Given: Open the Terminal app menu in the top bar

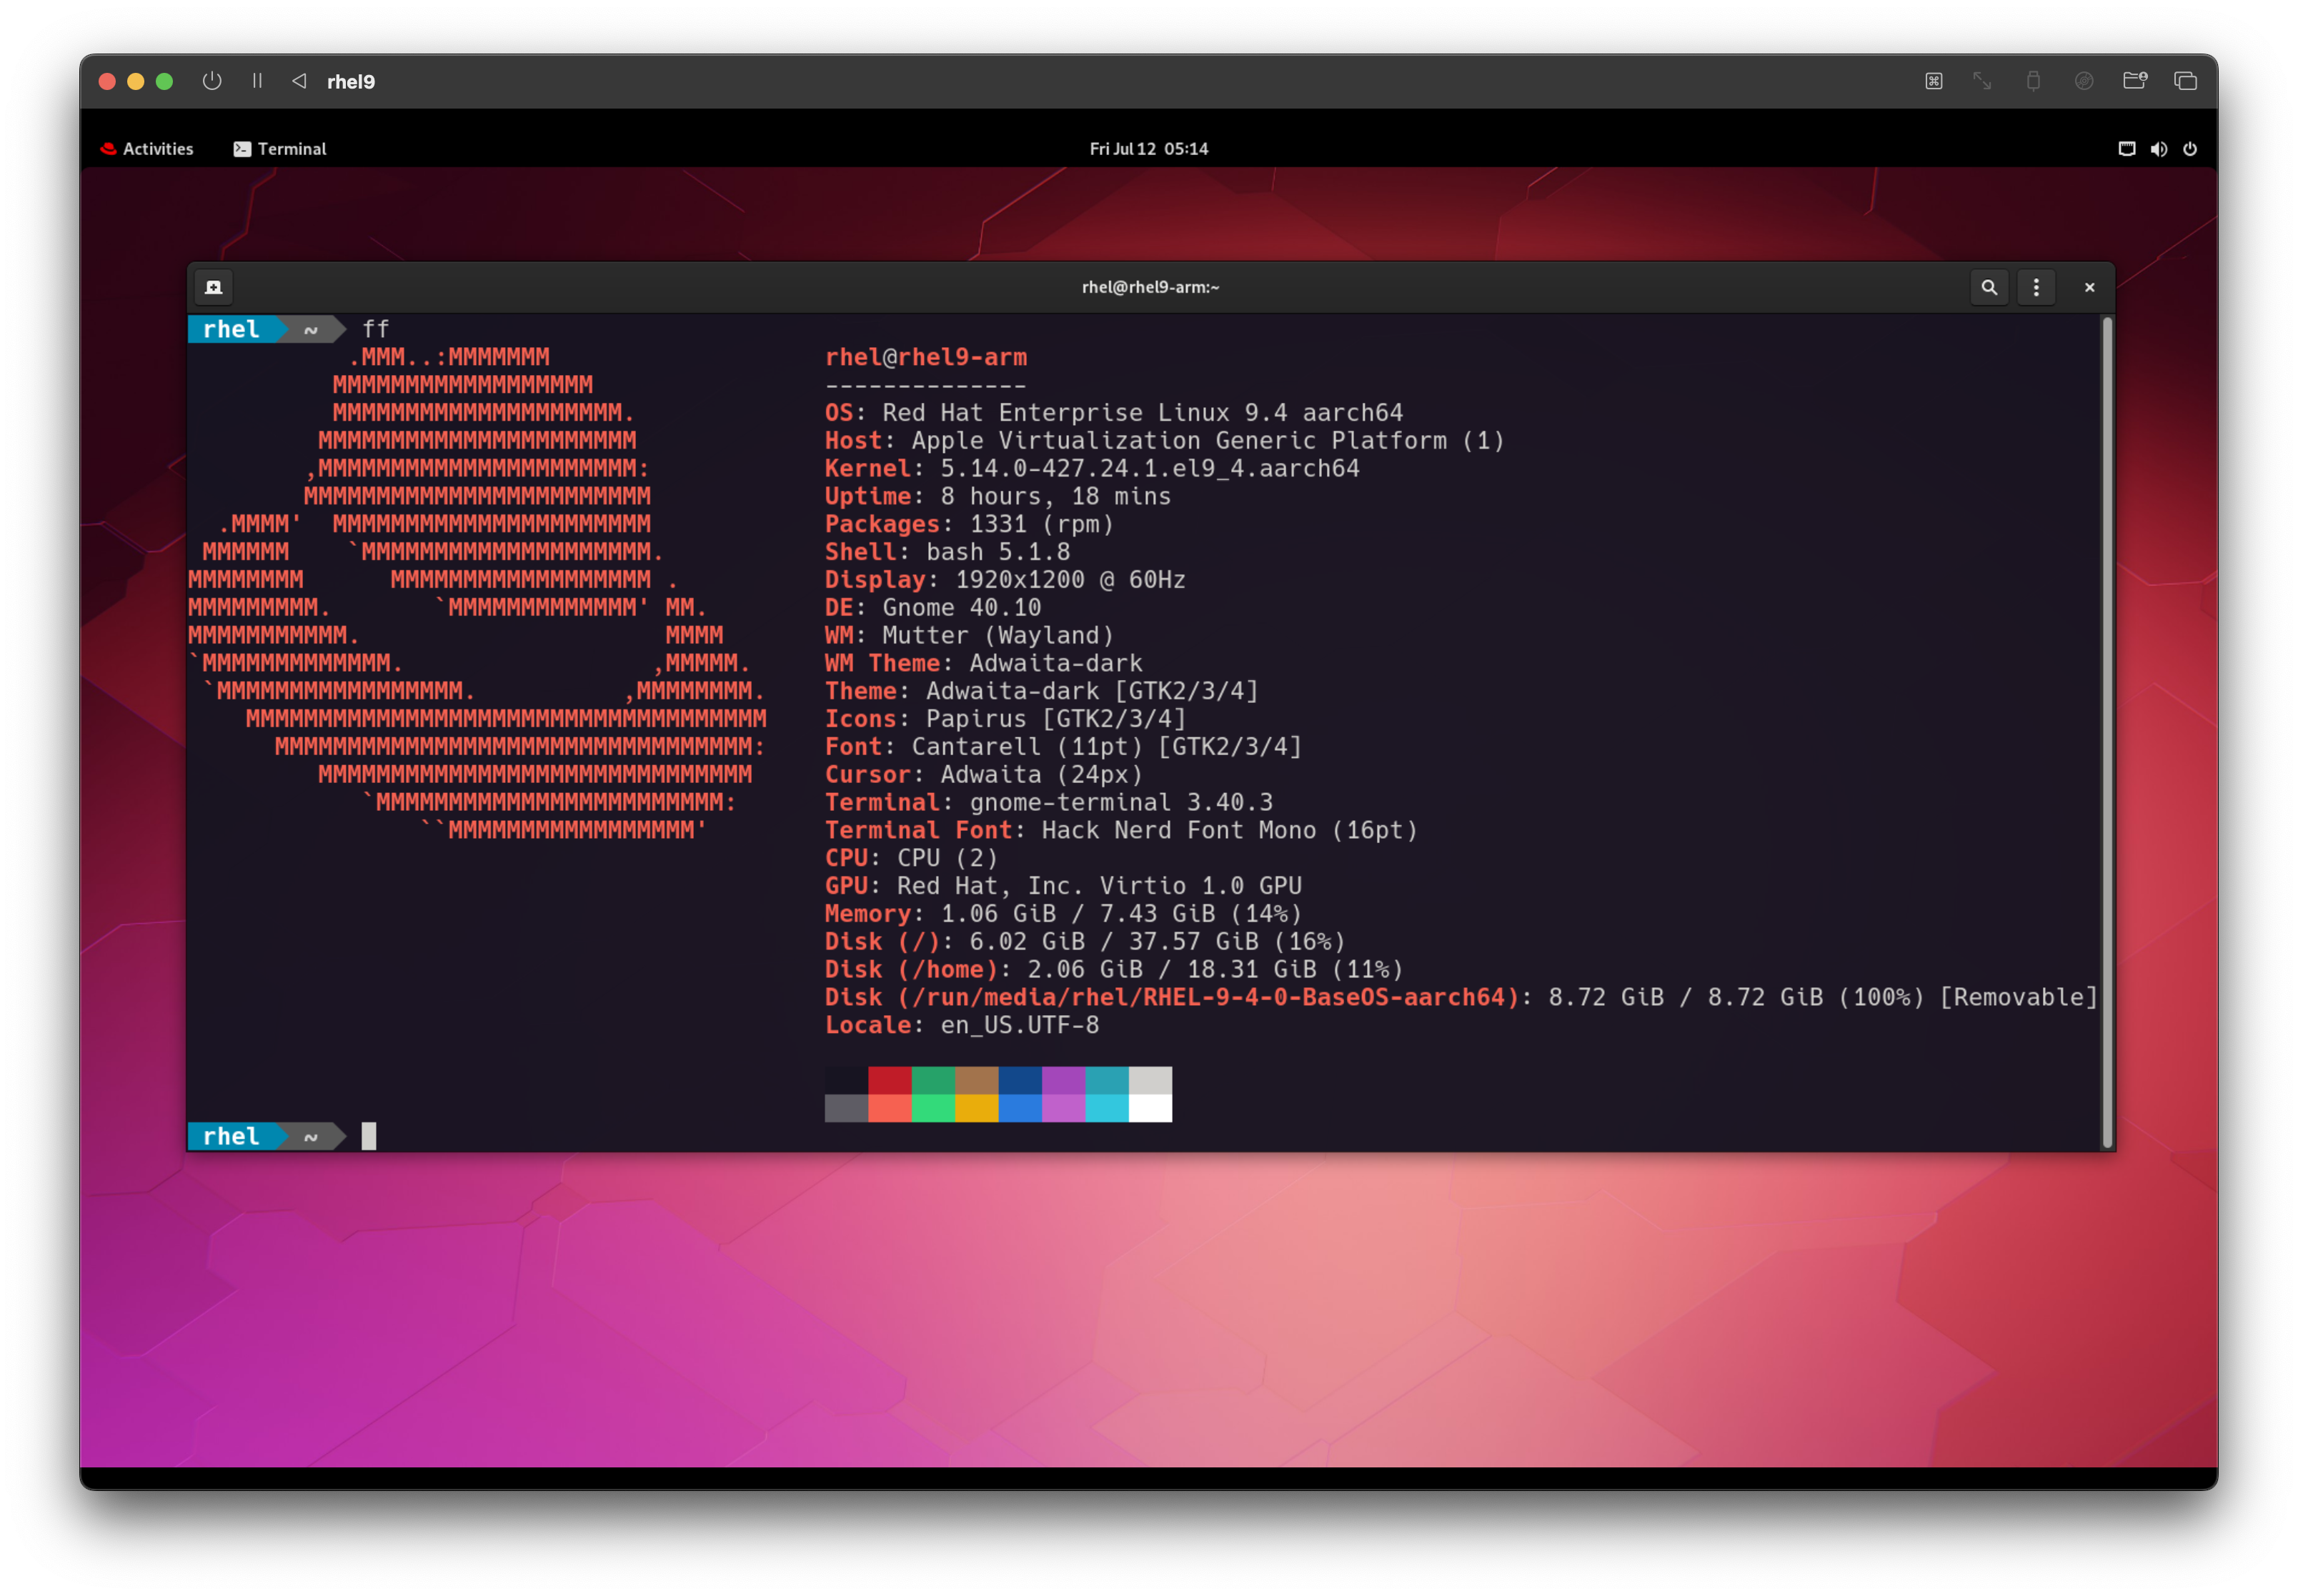Looking at the screenshot, I should coord(280,149).
